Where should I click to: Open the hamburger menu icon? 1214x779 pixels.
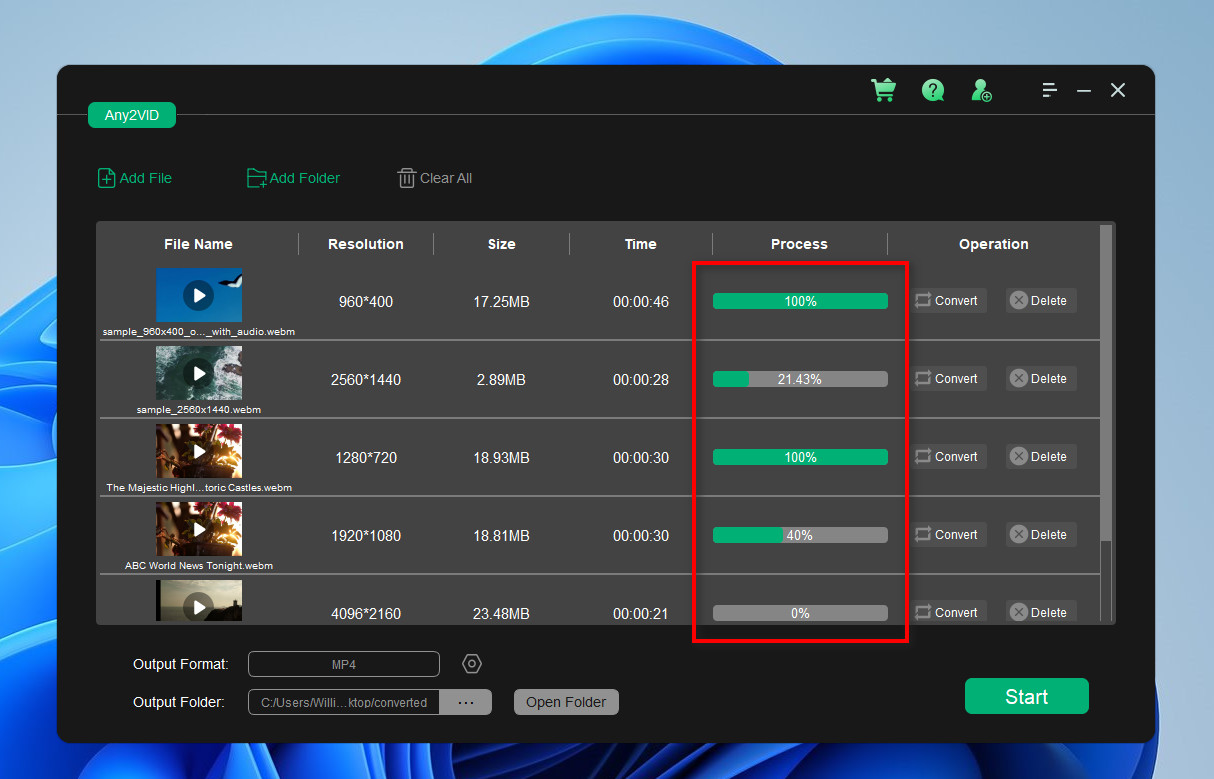coord(1049,90)
